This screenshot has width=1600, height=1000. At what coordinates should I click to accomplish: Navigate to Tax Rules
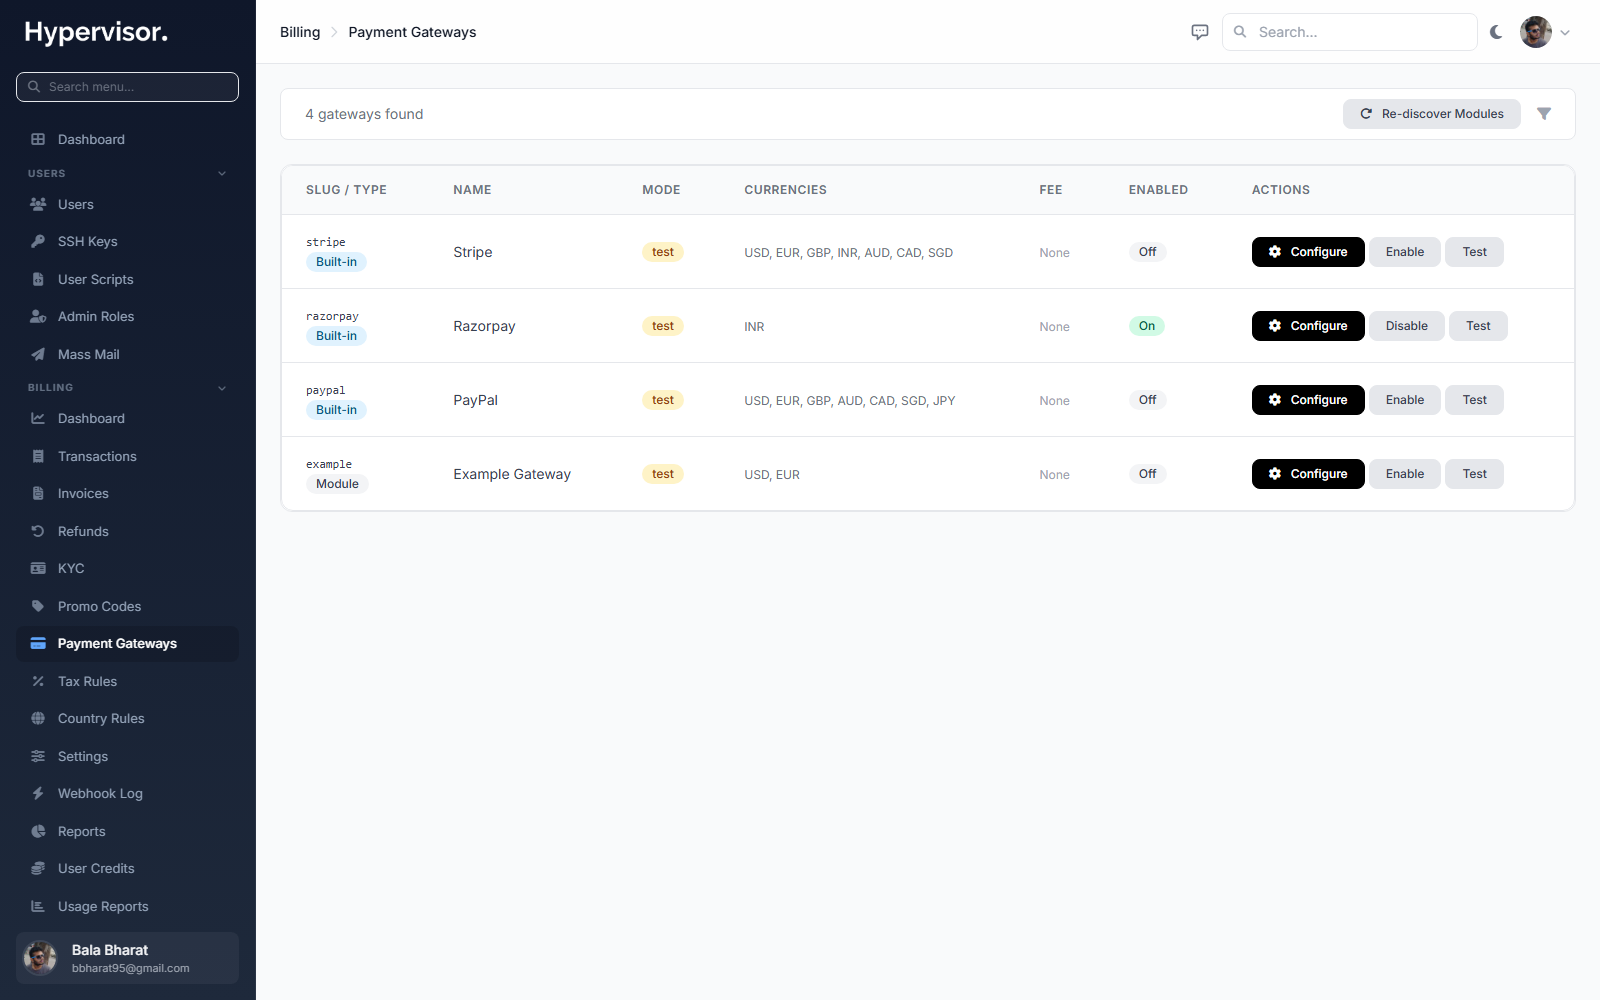(127, 681)
